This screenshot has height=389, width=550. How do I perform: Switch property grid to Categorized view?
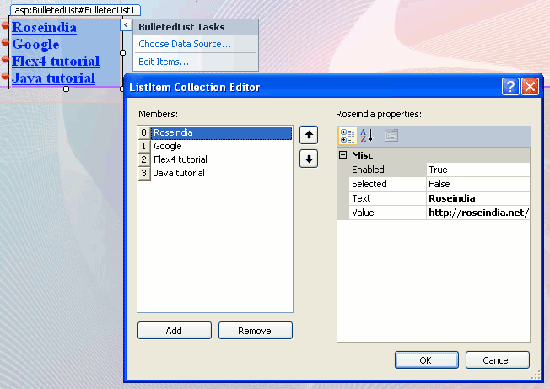(348, 136)
